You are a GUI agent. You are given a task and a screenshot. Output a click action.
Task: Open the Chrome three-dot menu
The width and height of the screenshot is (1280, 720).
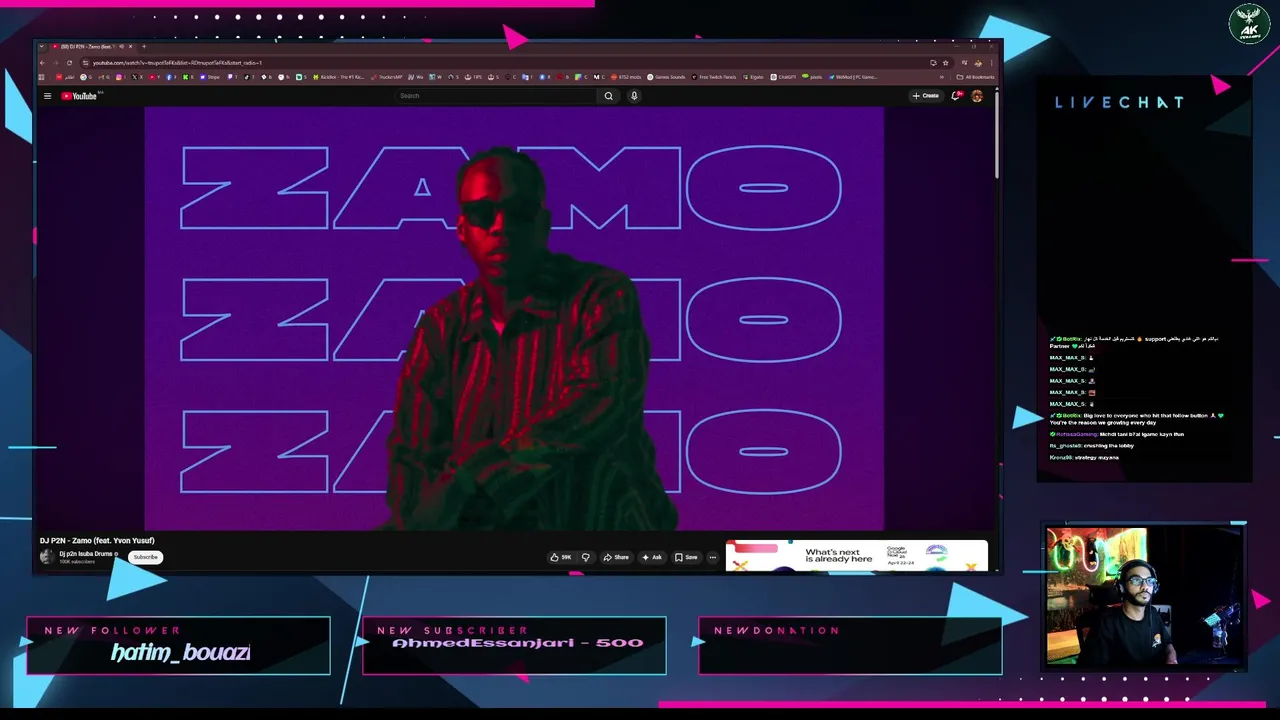tap(992, 63)
